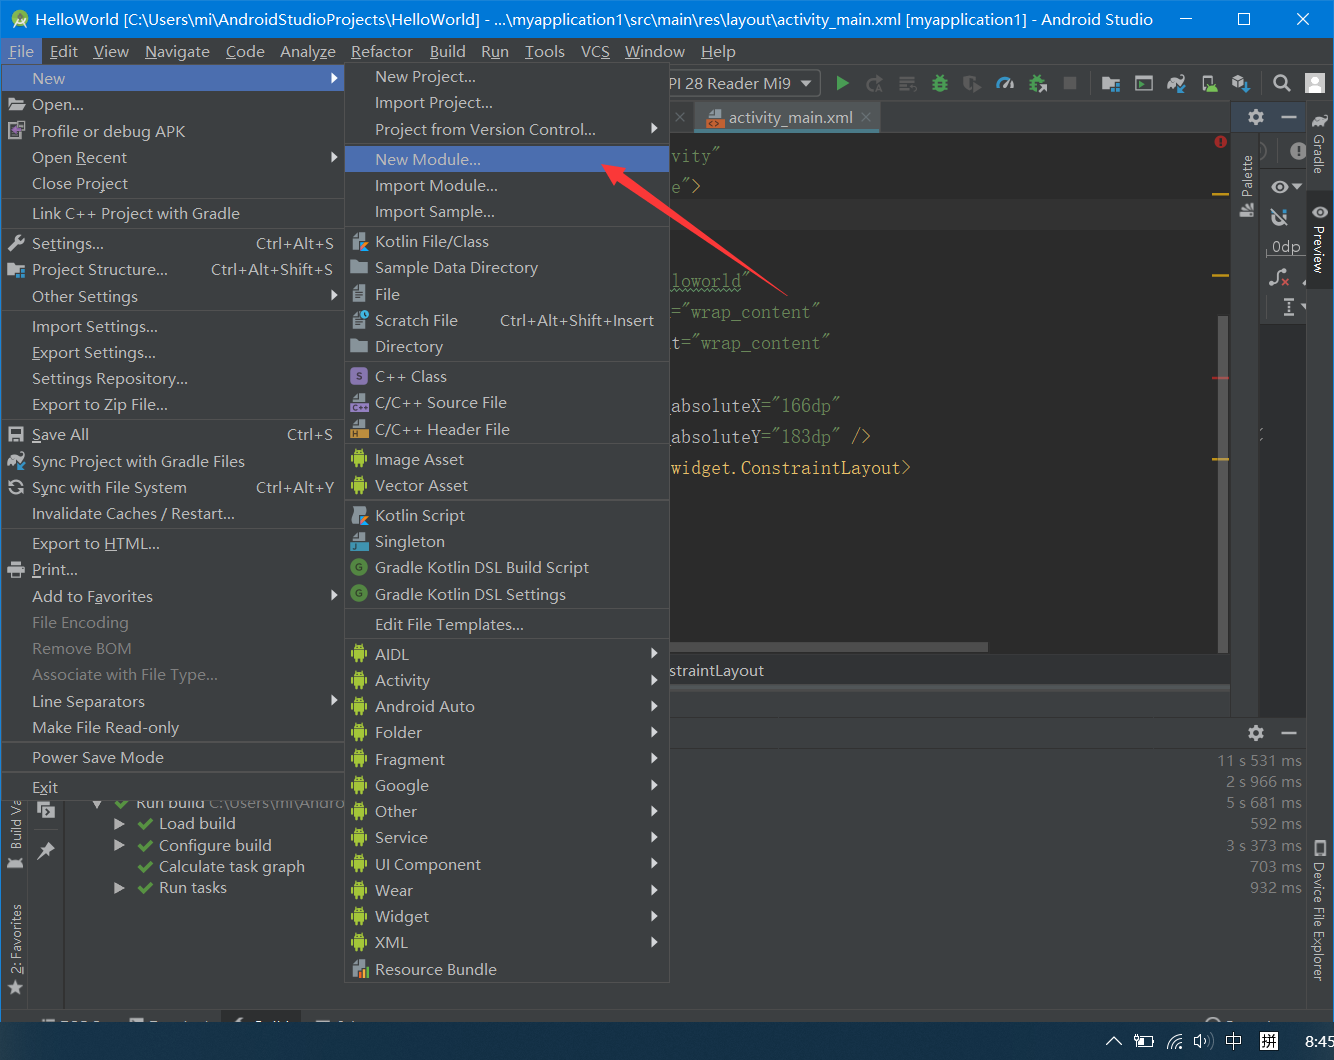Open the Gradle side tool window
Screen dimensions: 1334x1060
[x=1319, y=143]
